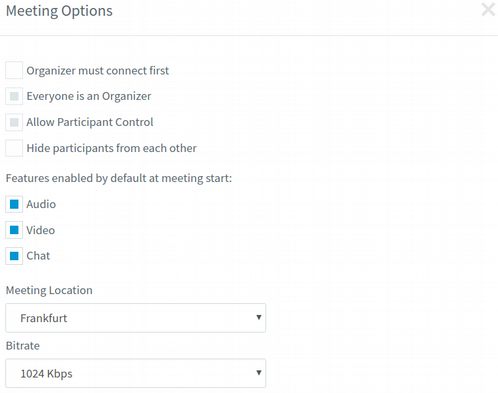Tick the Everyone is an Organizer checkbox

[x=14, y=96]
